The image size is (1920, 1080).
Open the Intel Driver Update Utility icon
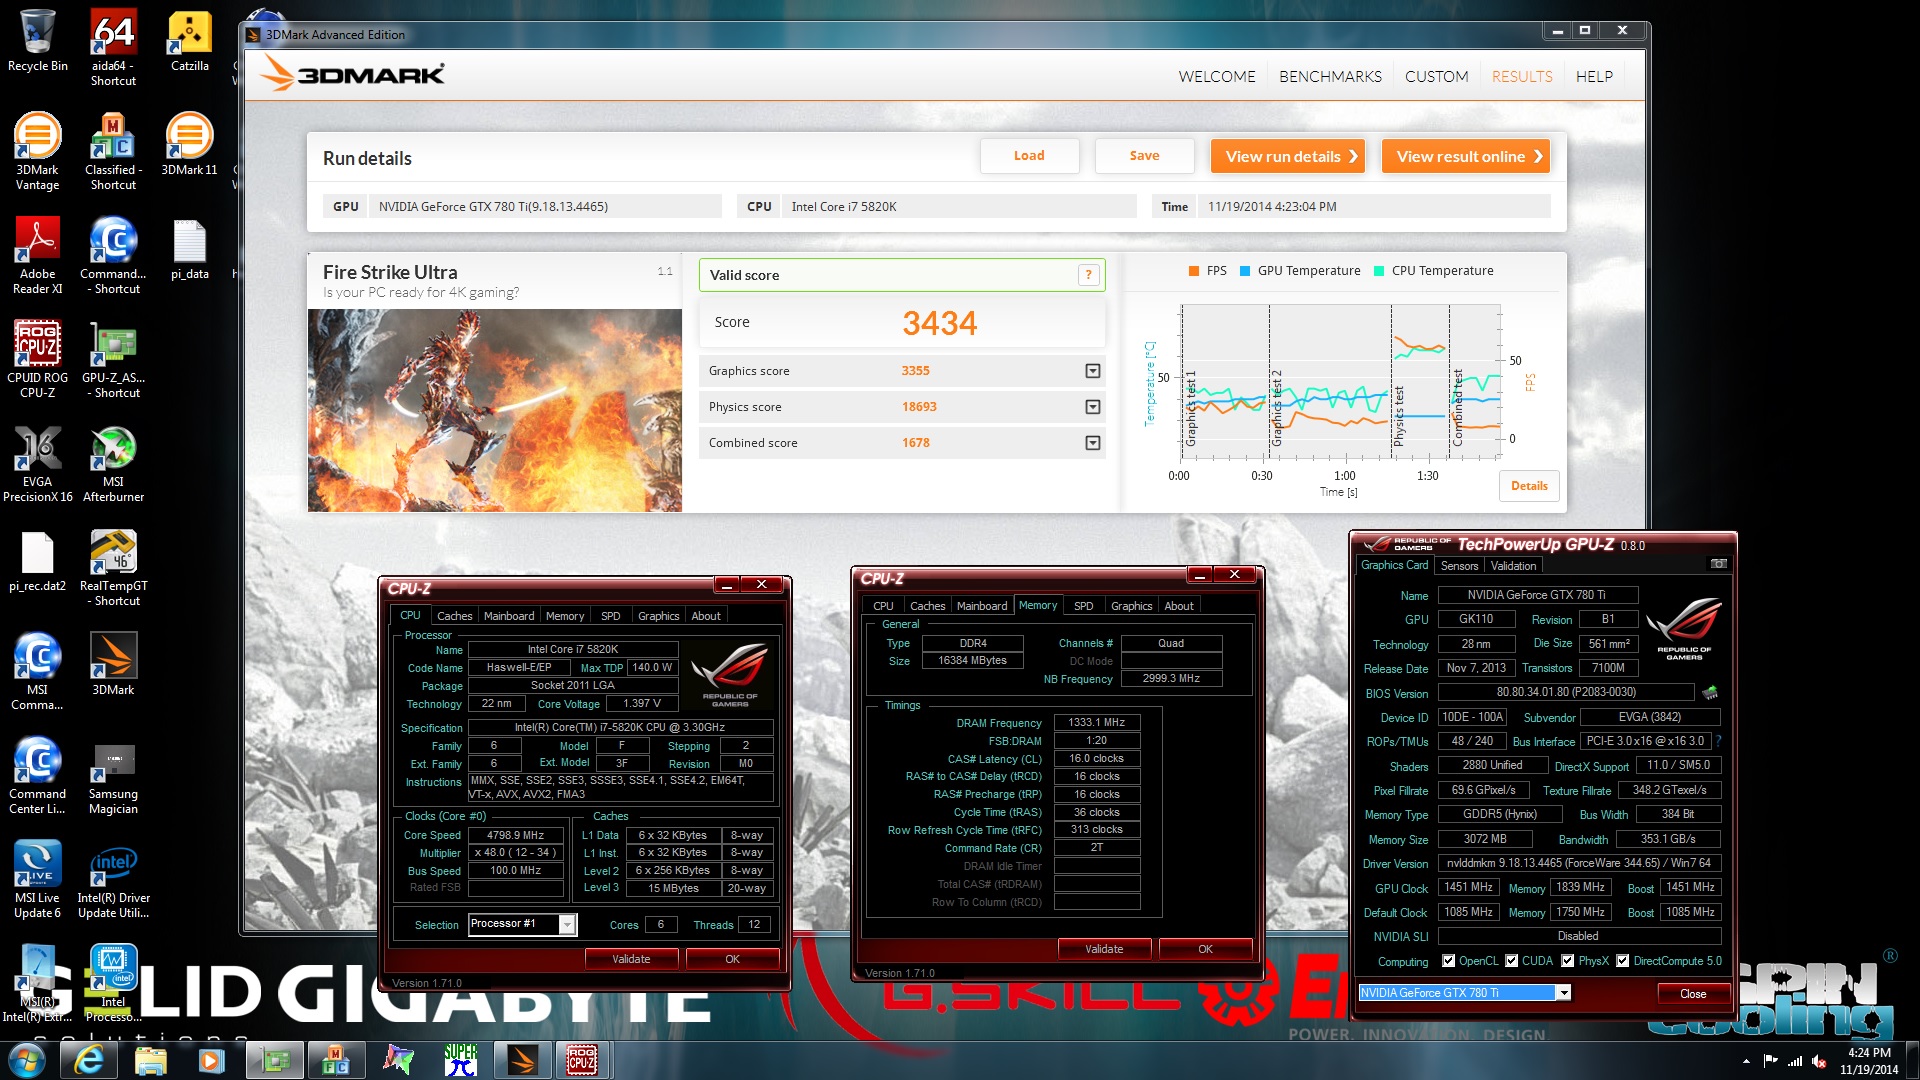click(113, 880)
